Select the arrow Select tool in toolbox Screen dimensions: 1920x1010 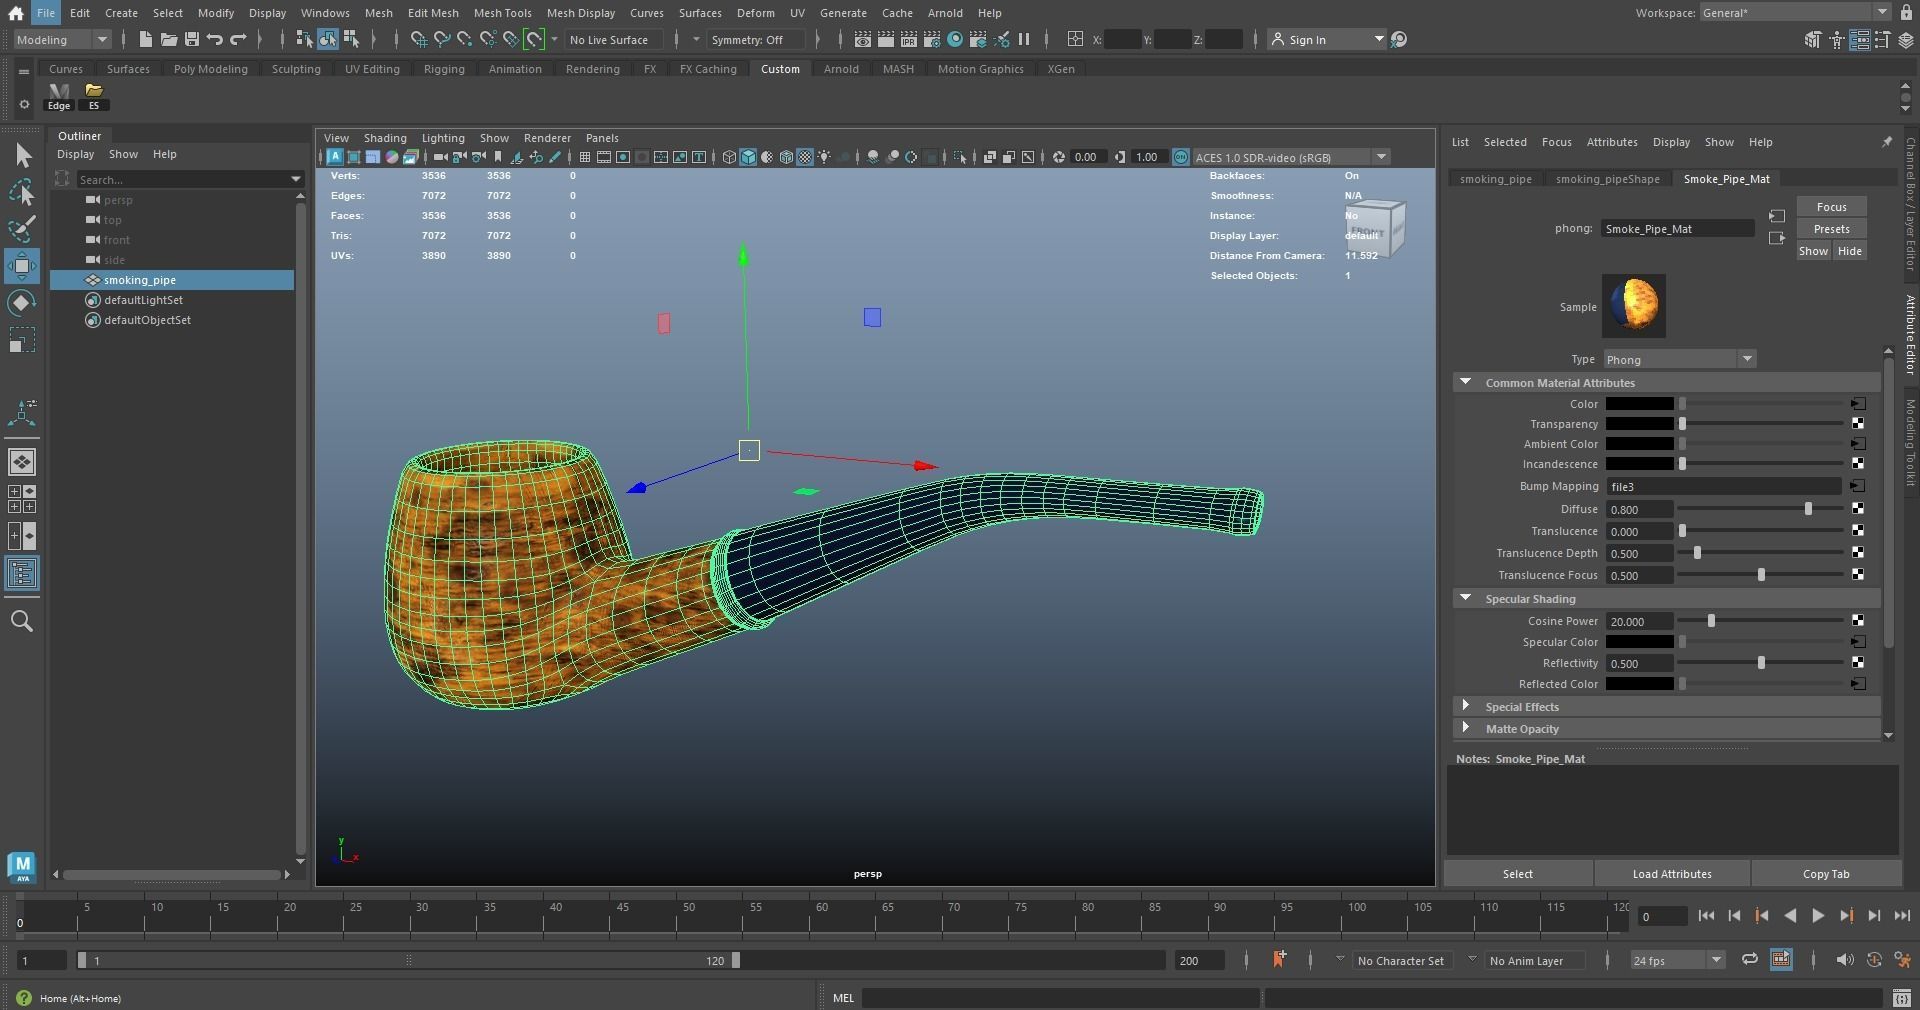tap(22, 156)
